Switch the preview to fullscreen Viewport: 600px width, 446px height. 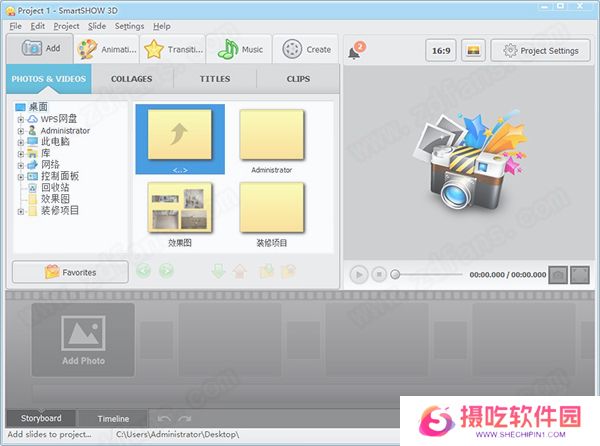point(580,275)
